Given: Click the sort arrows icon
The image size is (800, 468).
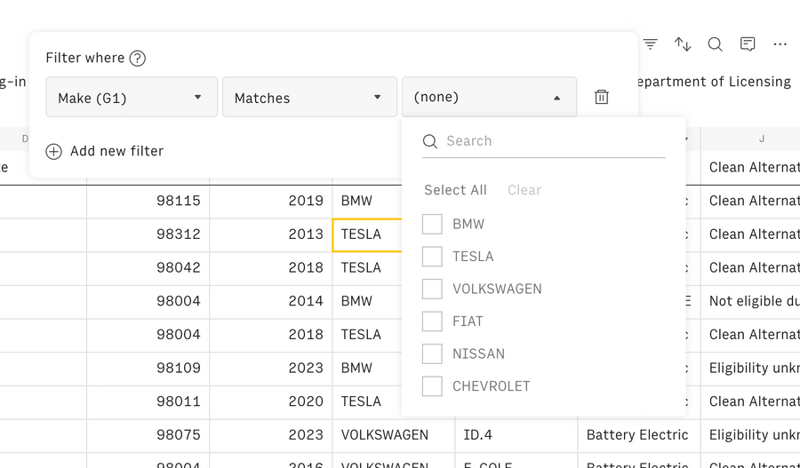Looking at the screenshot, I should tap(683, 44).
